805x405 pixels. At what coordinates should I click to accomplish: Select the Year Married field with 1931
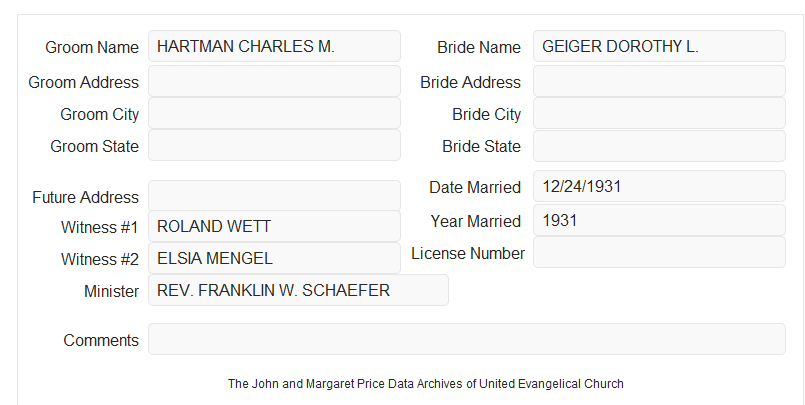coord(659,220)
